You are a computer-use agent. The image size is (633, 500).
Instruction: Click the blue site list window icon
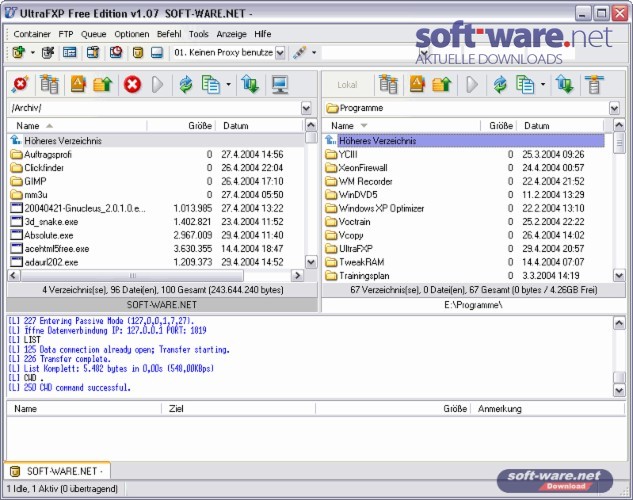point(69,52)
